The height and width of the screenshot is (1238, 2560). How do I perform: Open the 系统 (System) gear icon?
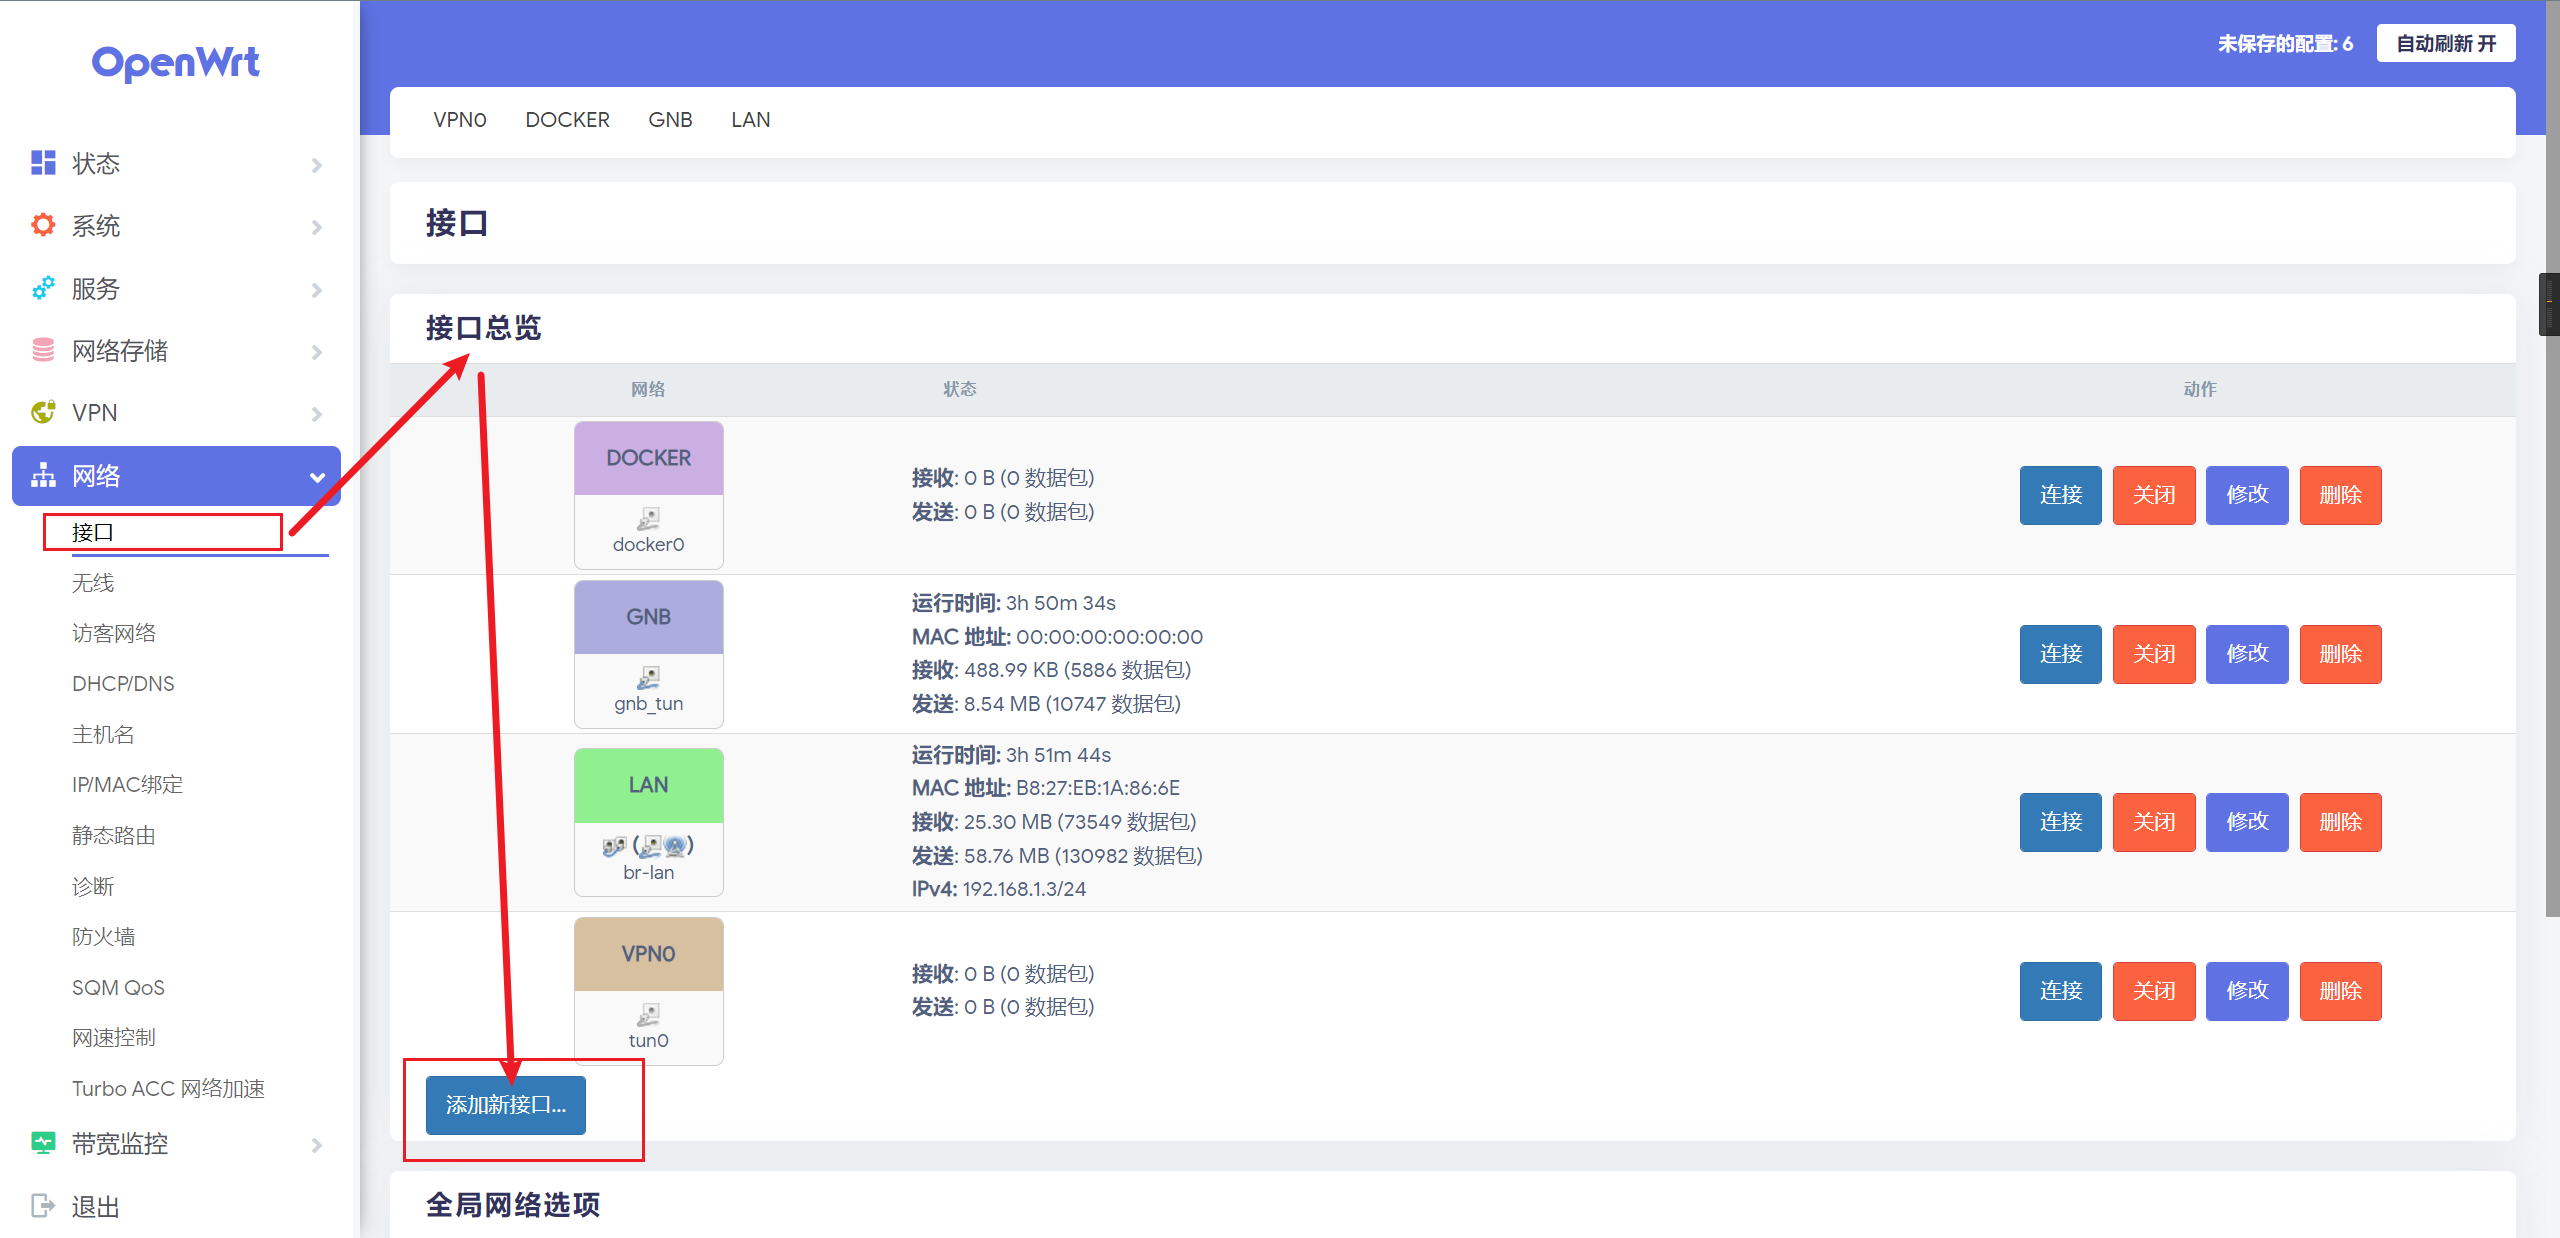click(x=42, y=225)
